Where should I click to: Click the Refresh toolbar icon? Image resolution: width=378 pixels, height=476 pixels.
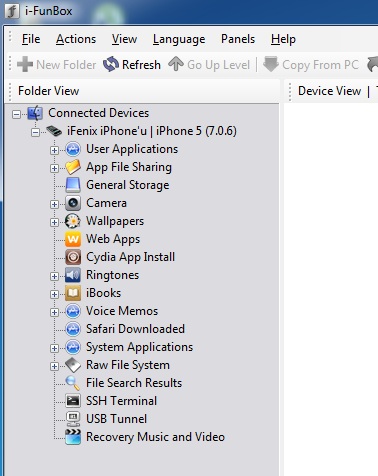(111, 64)
